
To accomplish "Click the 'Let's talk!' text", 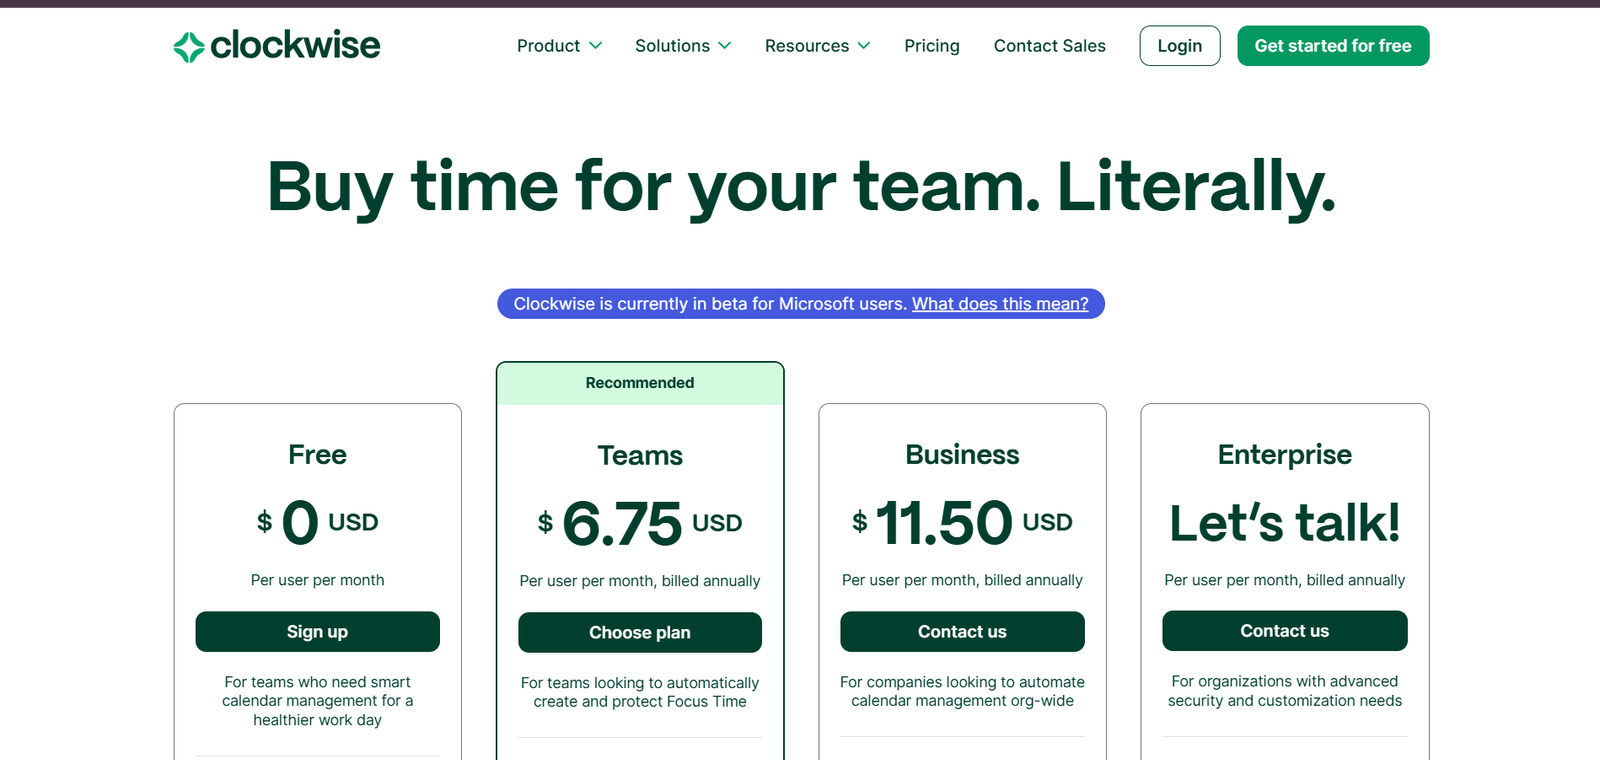I will 1285,523.
